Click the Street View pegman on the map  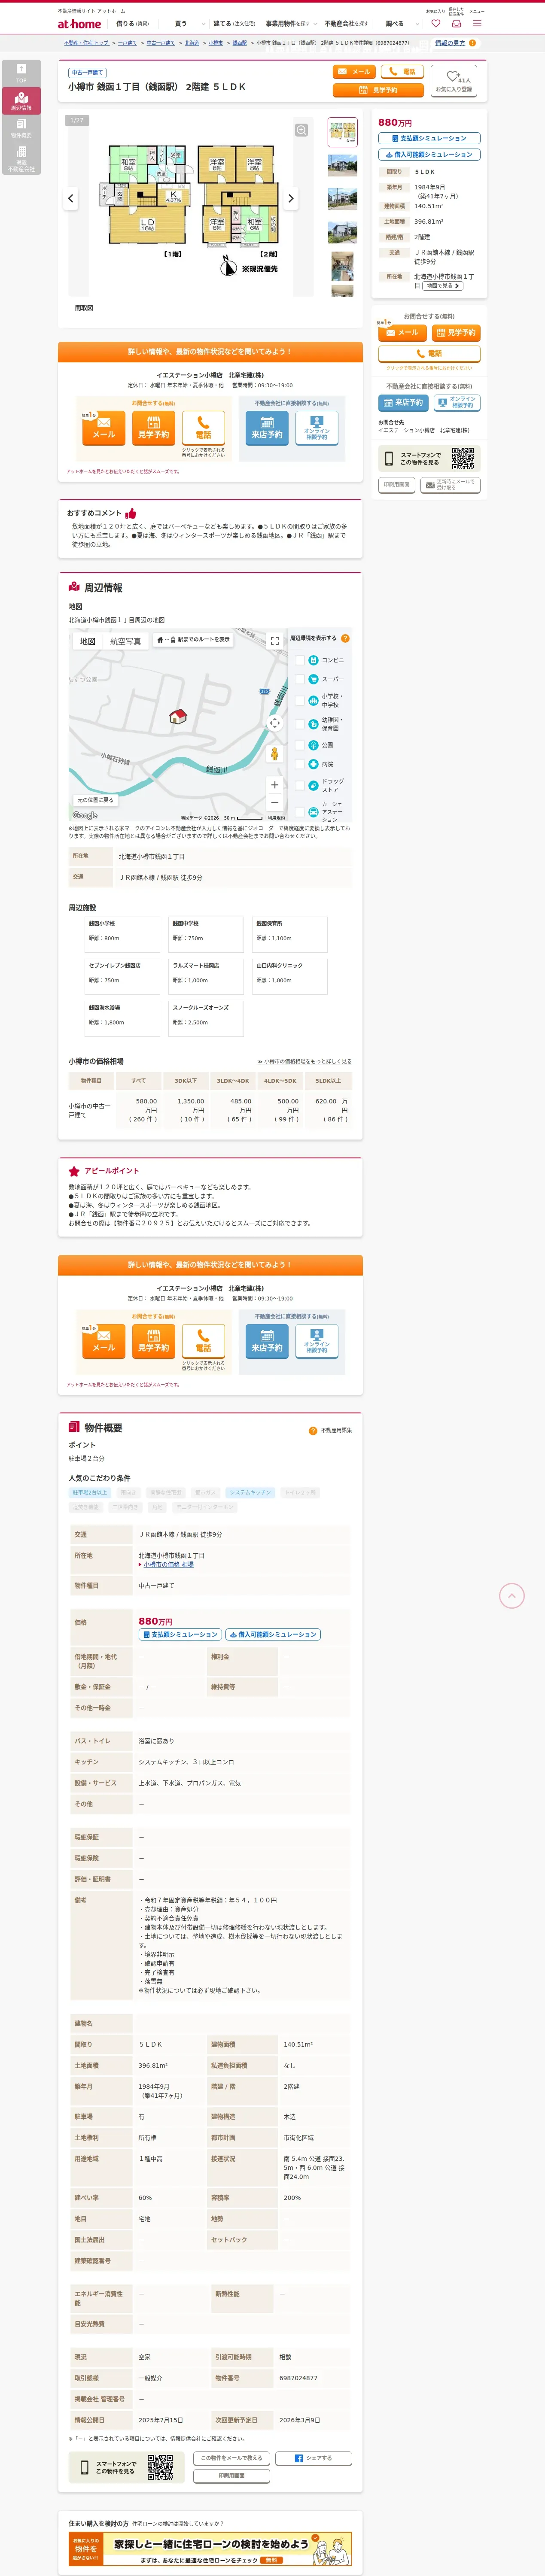point(274,754)
